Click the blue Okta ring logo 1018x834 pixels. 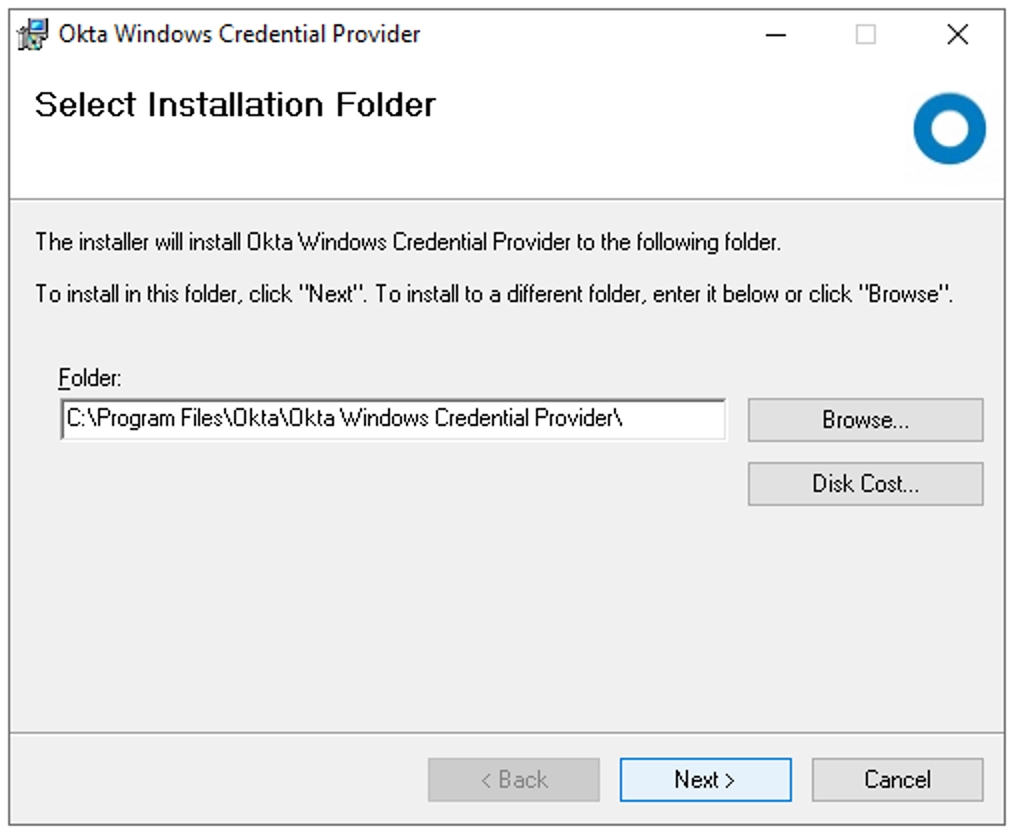coord(949,129)
